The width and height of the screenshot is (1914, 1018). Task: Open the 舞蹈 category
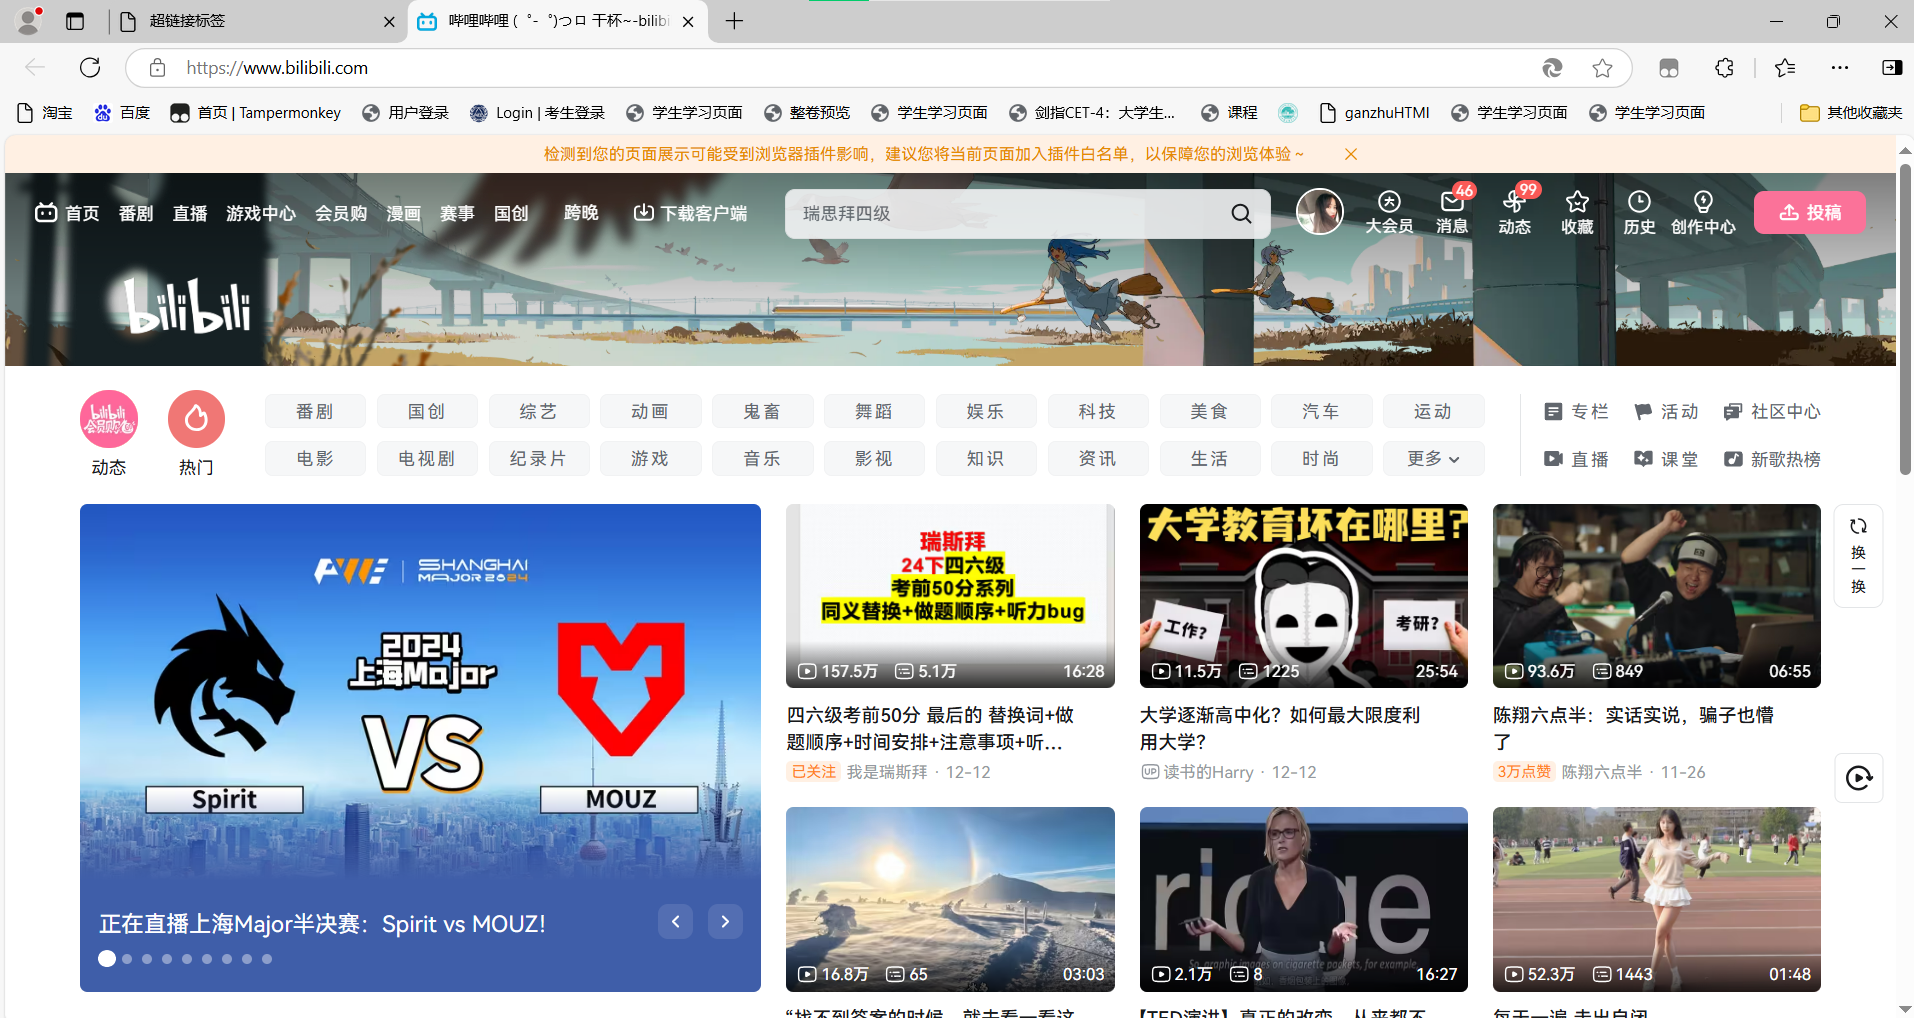coord(873,411)
